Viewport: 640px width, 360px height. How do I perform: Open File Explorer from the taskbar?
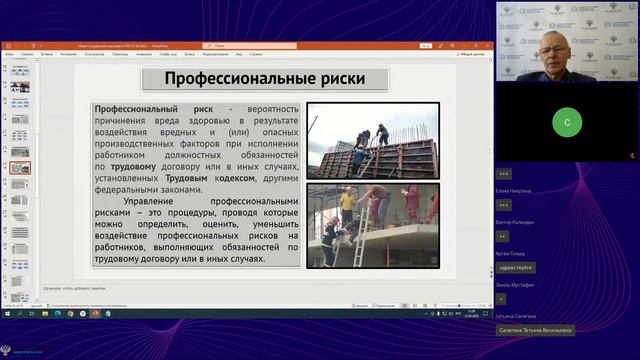pos(45,313)
